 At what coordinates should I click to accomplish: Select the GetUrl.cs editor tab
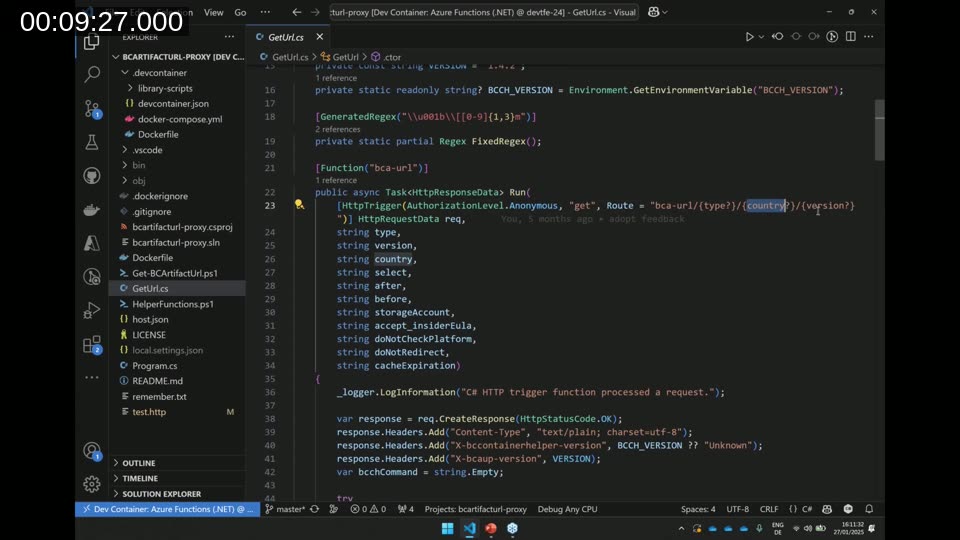tap(286, 37)
